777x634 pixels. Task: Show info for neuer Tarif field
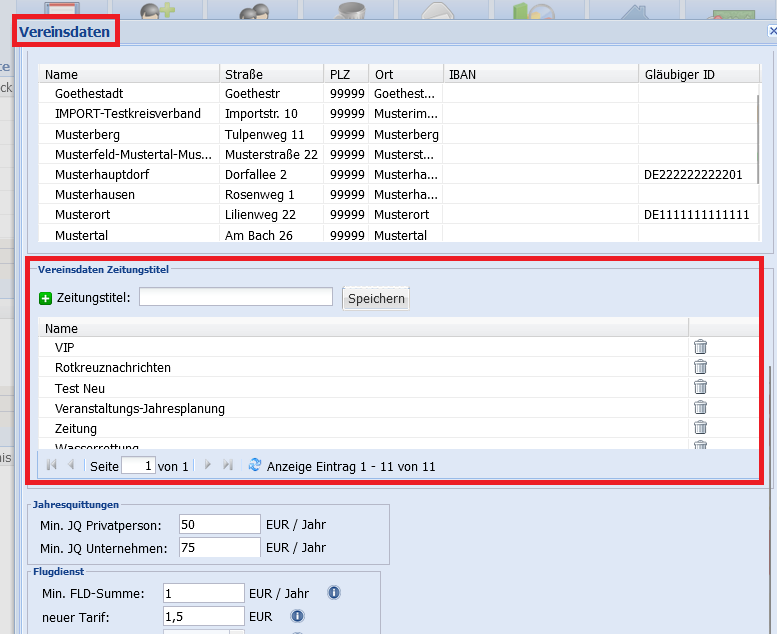click(x=297, y=616)
